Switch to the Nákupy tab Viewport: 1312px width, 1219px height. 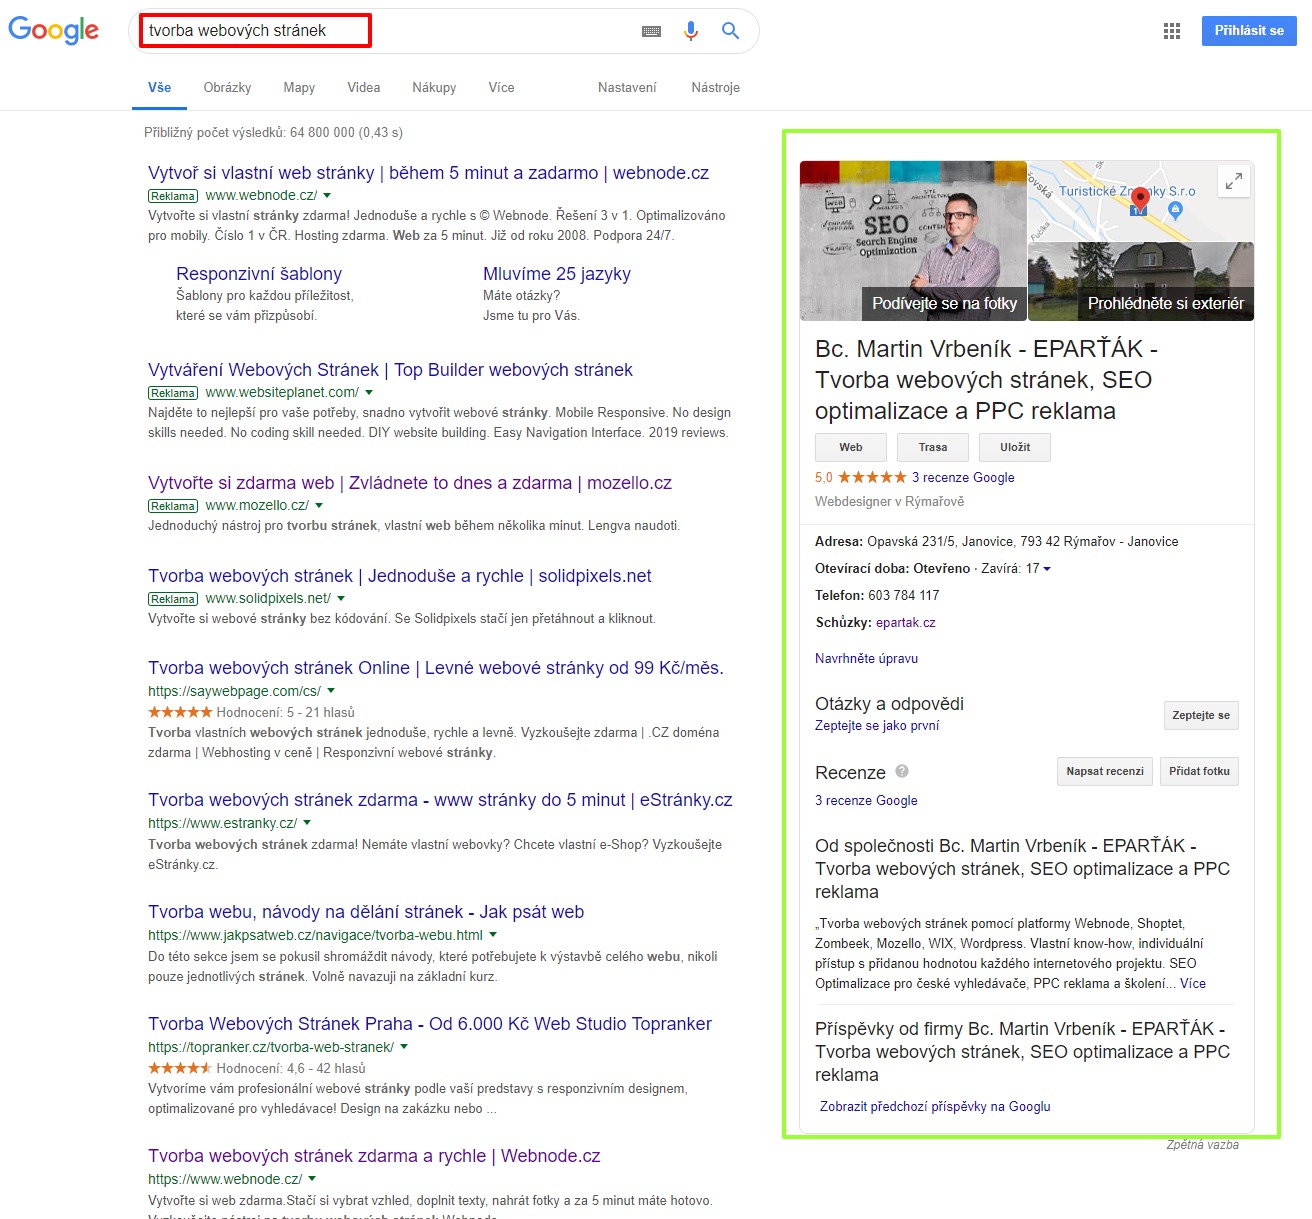[434, 88]
